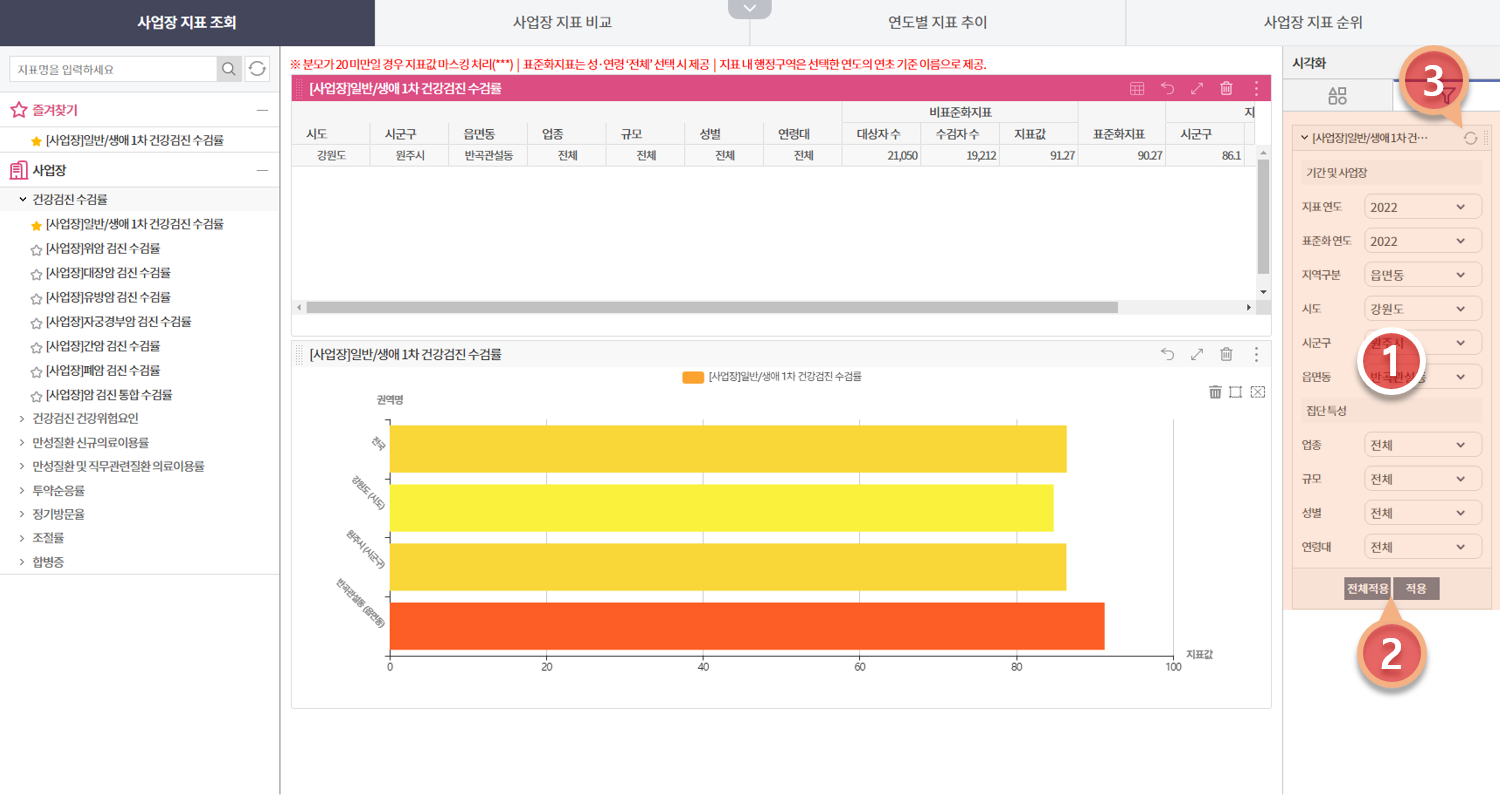This screenshot has height=797, width=1500.
Task: Click the table's horizontal scrollbar thumb
Action: 712,308
